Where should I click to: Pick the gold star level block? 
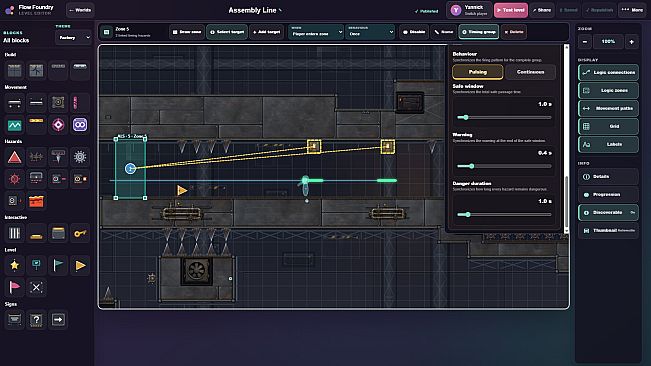point(15,266)
